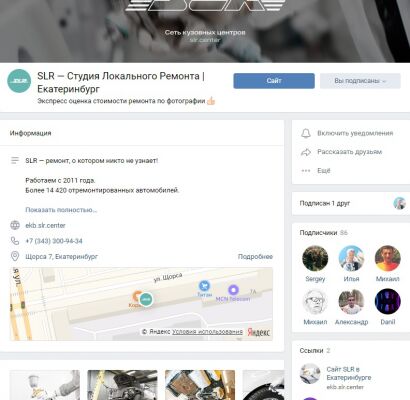This screenshot has width=410, height=400.
Task: Click the share arrow icon
Action: pyautogui.click(x=306, y=152)
